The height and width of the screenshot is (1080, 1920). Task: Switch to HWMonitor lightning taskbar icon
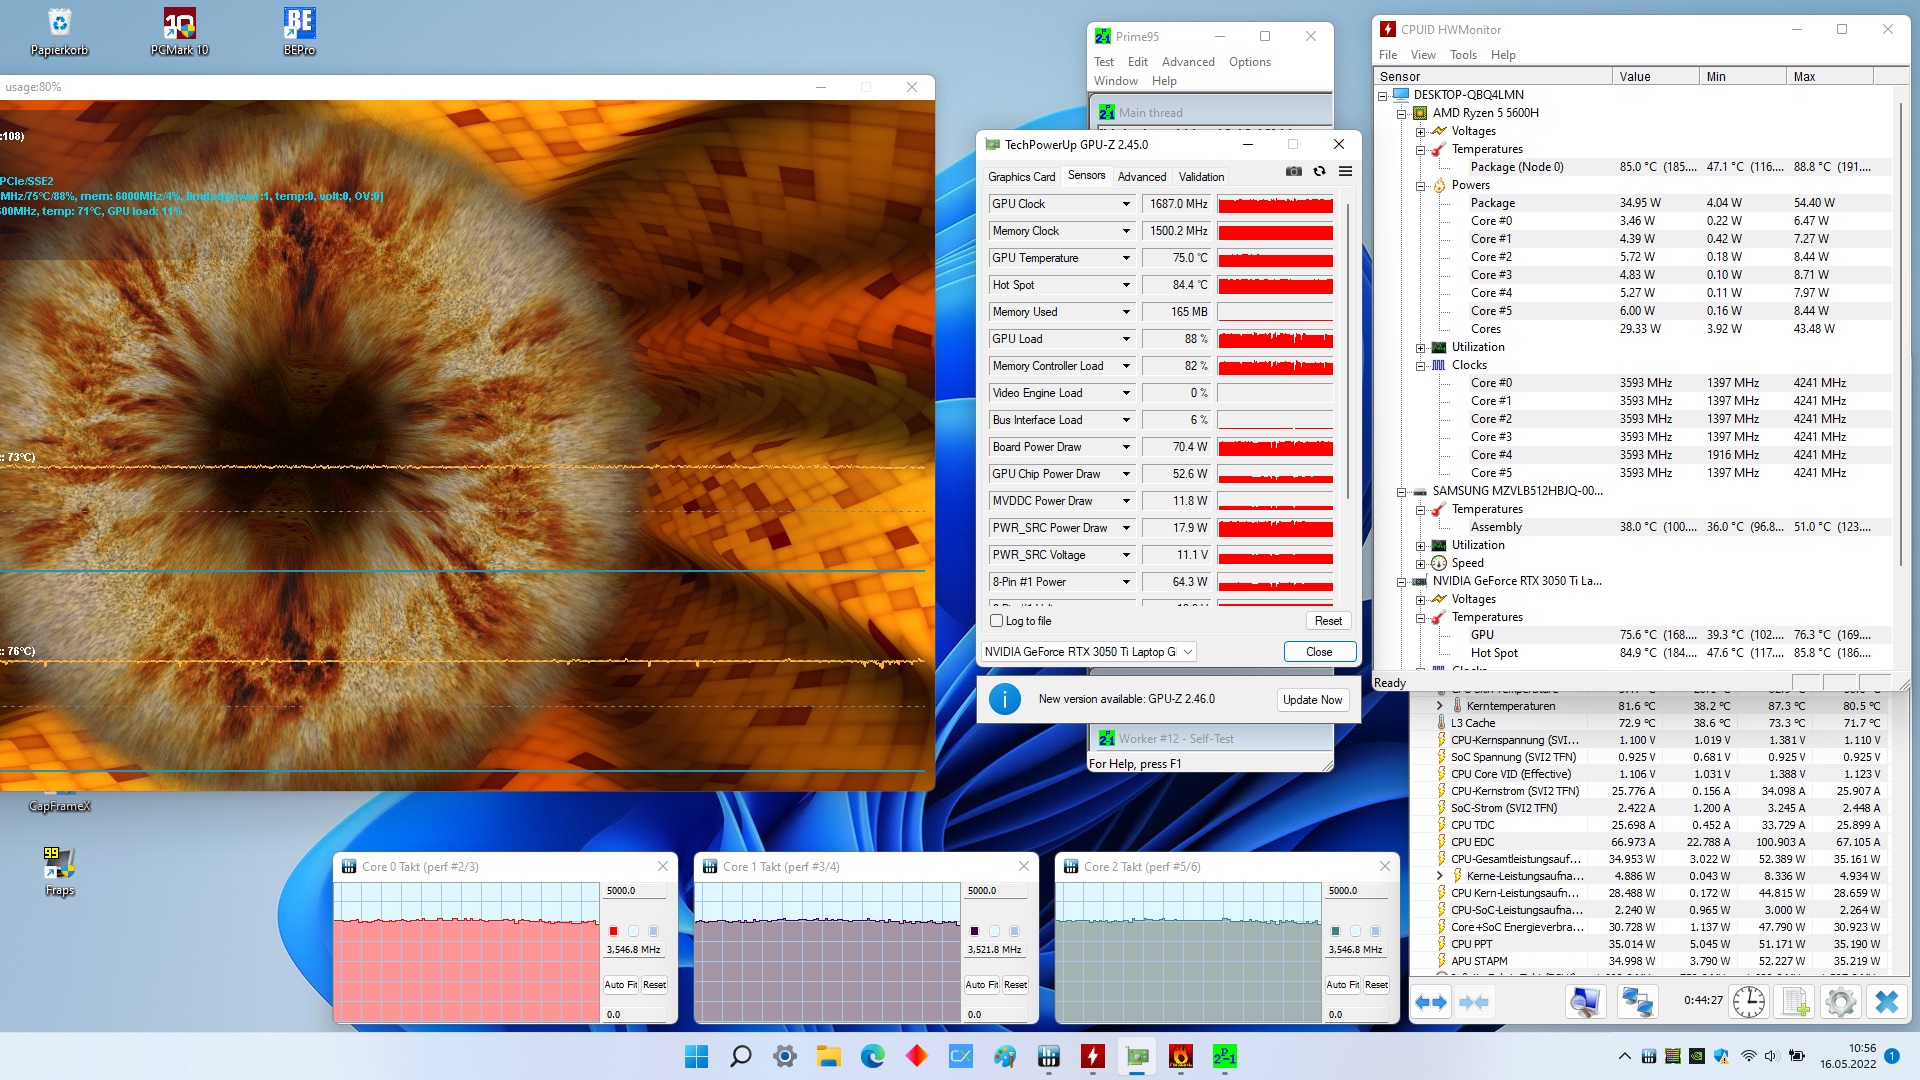[1093, 1056]
